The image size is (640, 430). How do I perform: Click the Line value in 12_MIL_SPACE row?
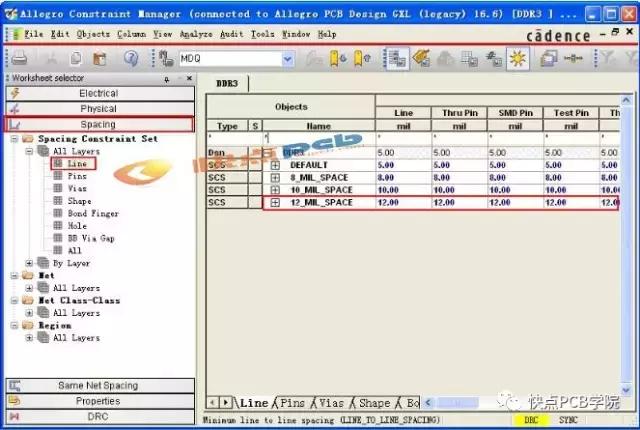pyautogui.click(x=403, y=202)
